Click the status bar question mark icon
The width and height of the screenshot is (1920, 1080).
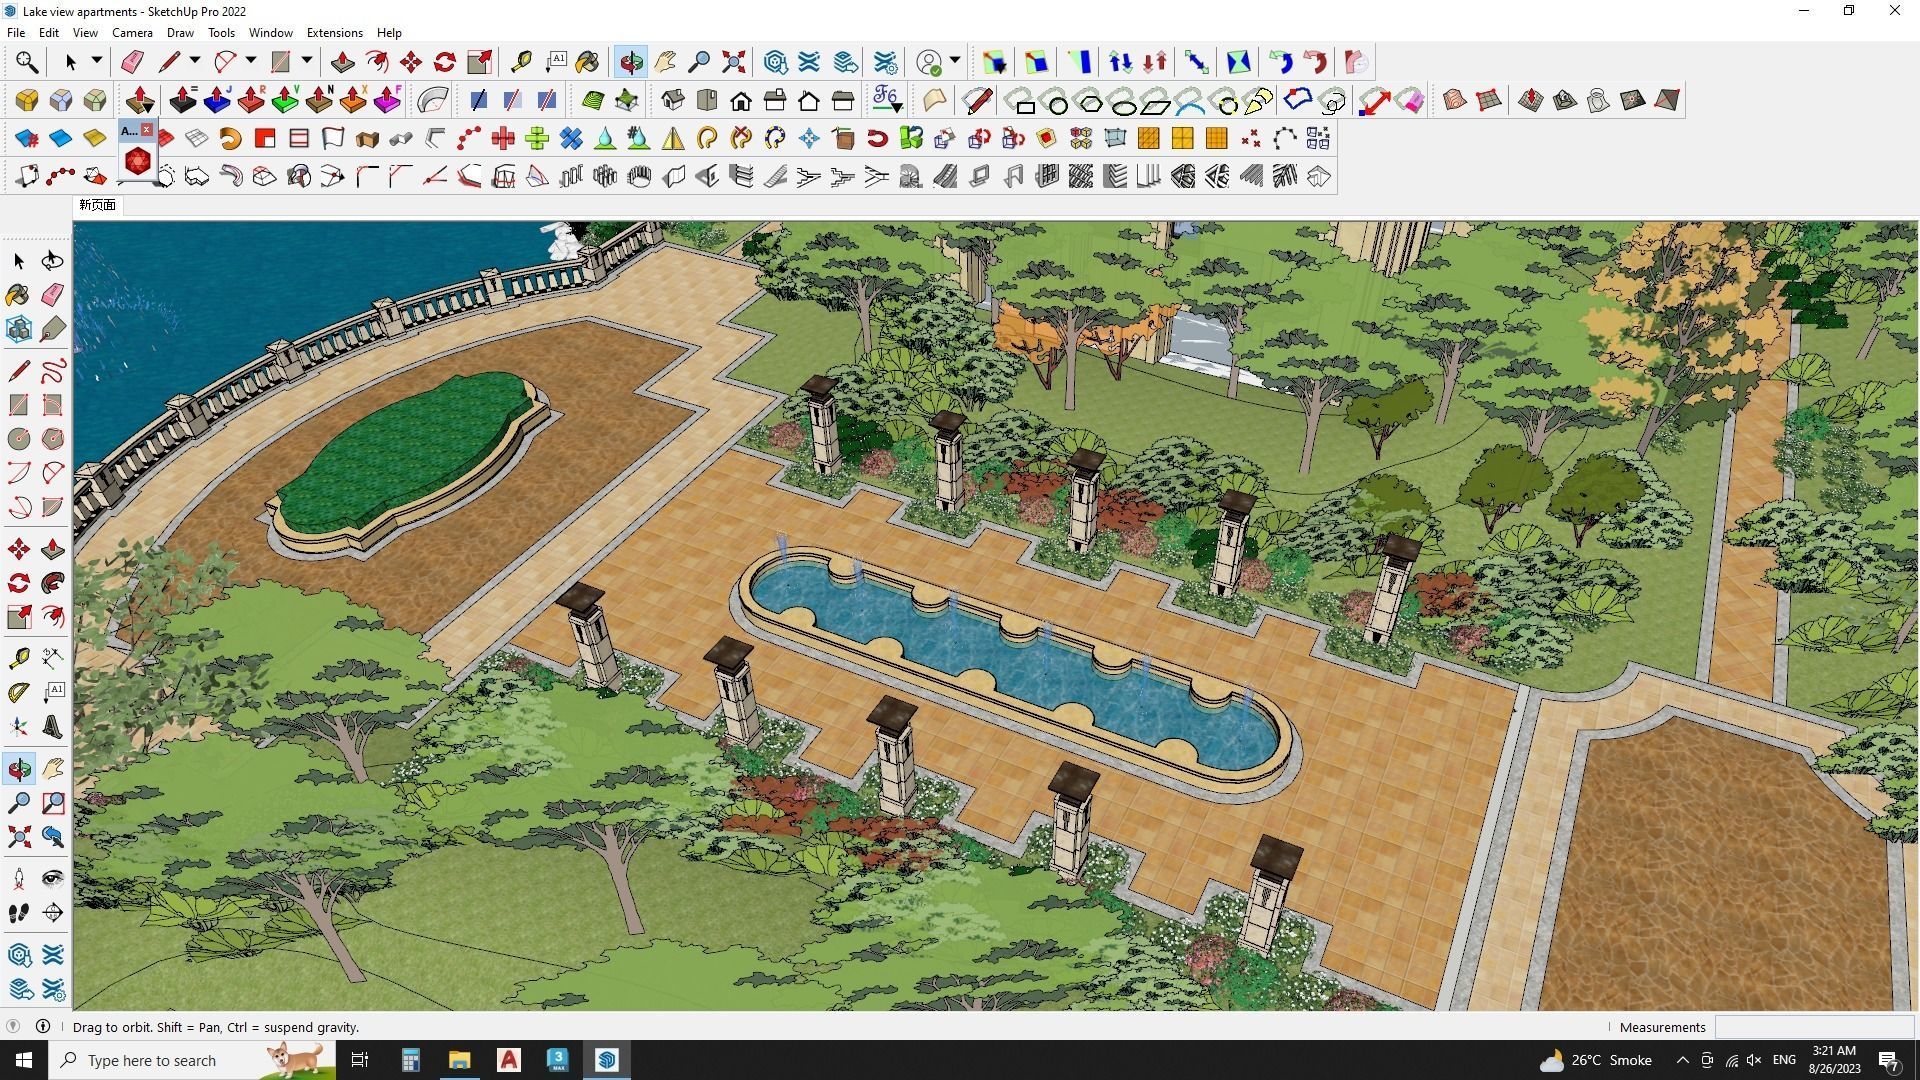click(12, 1026)
